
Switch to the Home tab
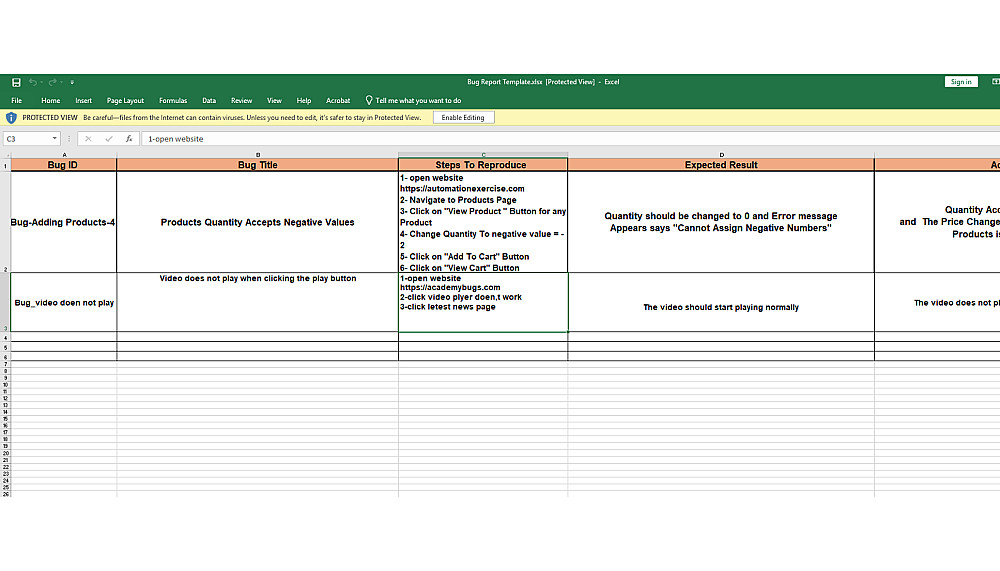click(50, 100)
